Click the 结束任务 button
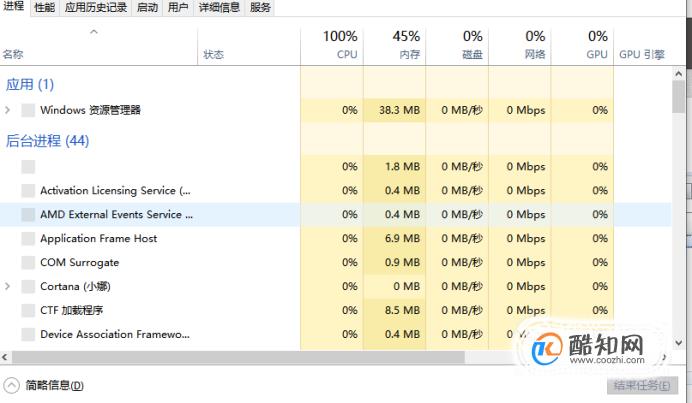692x403 pixels. pos(642,385)
